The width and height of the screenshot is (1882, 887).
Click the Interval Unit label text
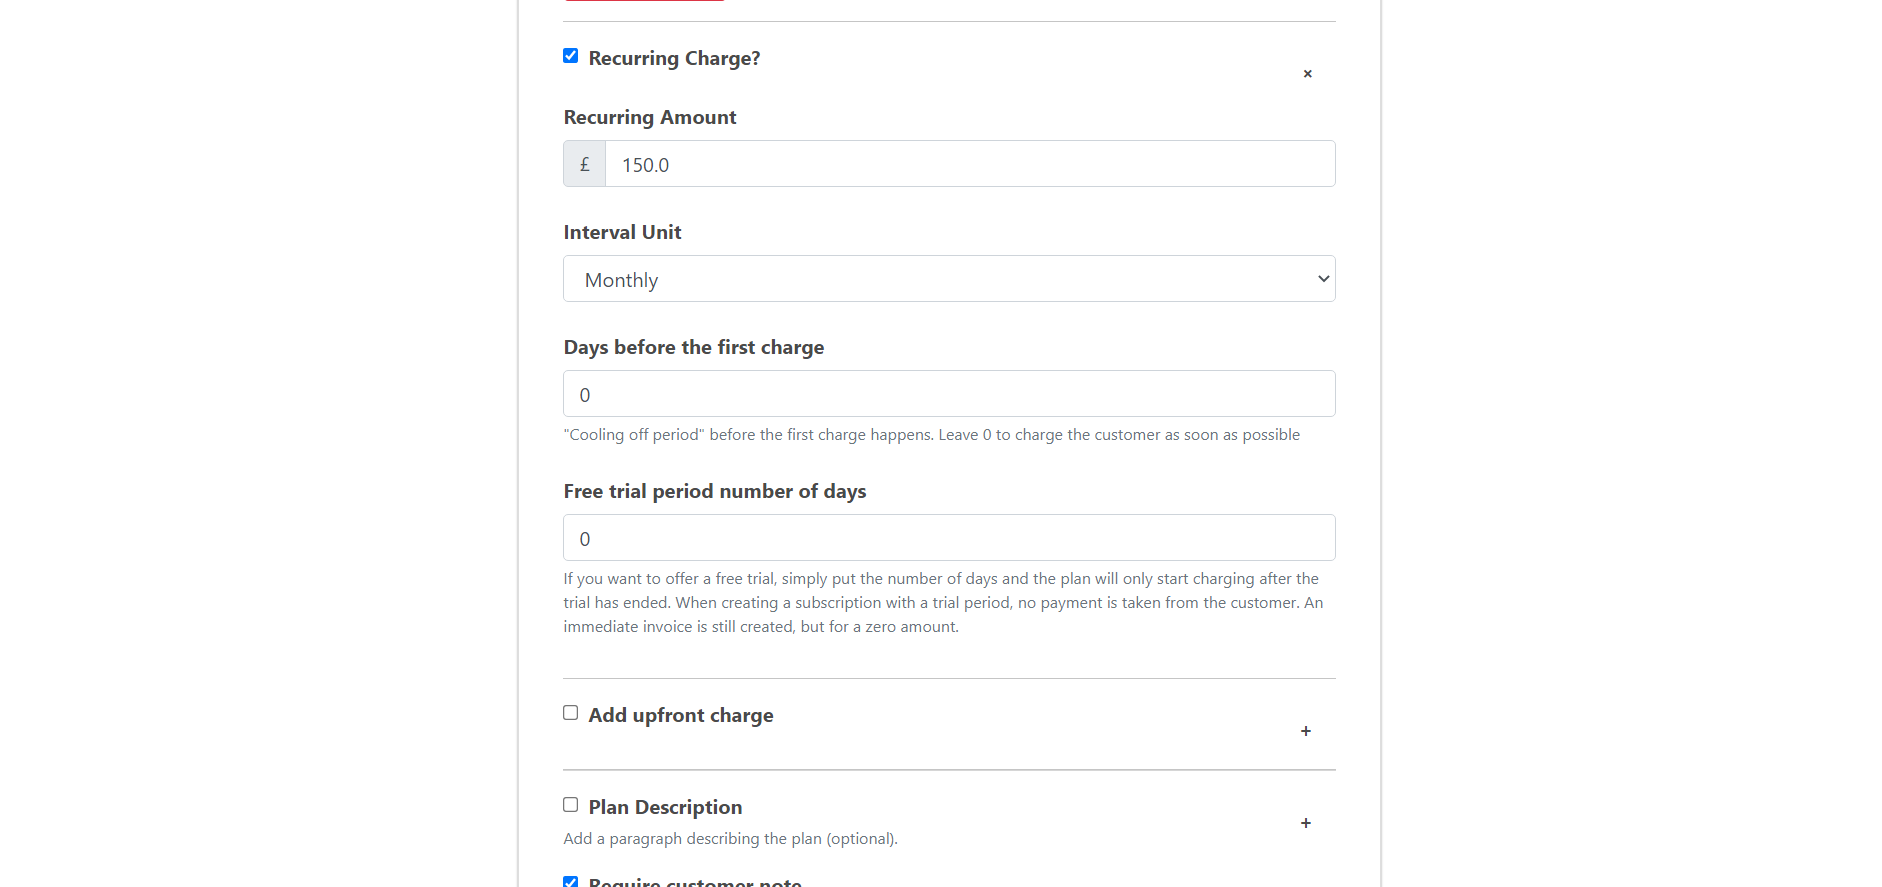(x=622, y=232)
